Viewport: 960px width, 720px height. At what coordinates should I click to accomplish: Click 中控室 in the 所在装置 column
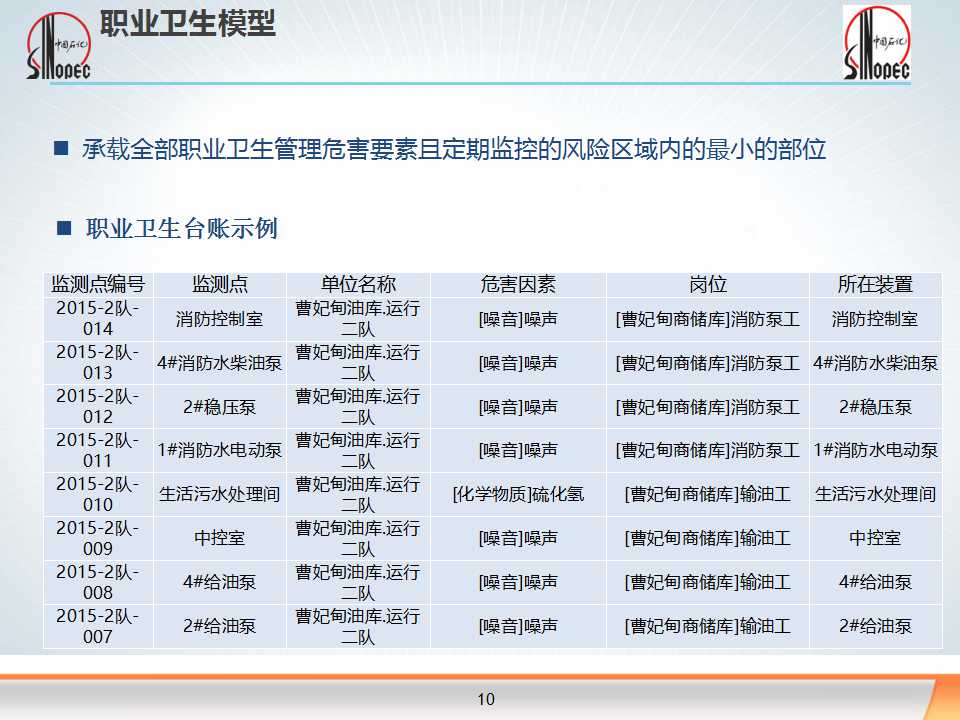click(876, 538)
